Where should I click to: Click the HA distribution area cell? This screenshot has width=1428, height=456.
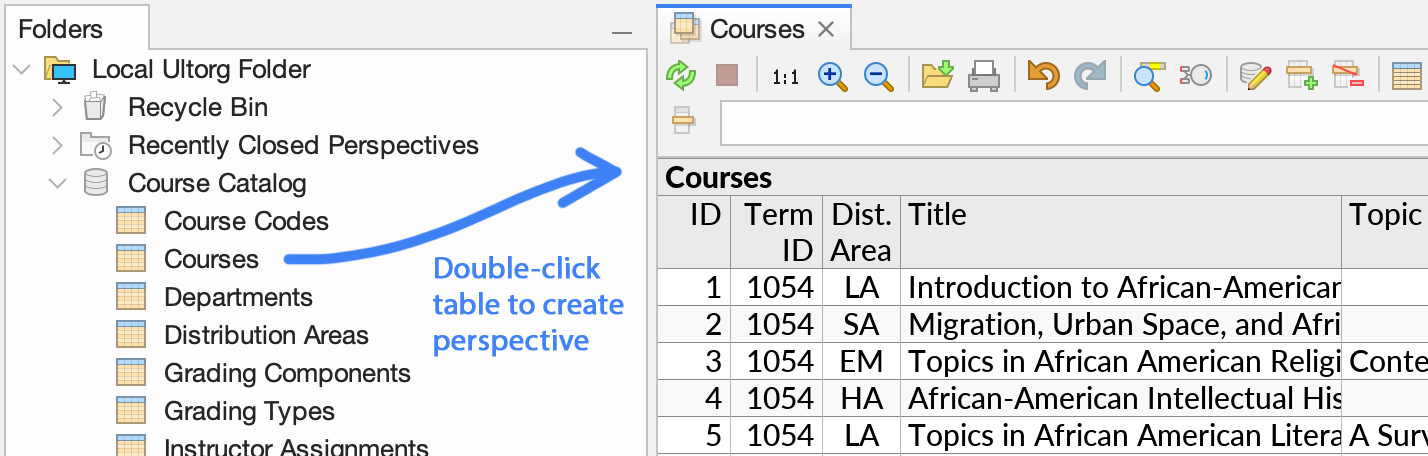(x=861, y=398)
